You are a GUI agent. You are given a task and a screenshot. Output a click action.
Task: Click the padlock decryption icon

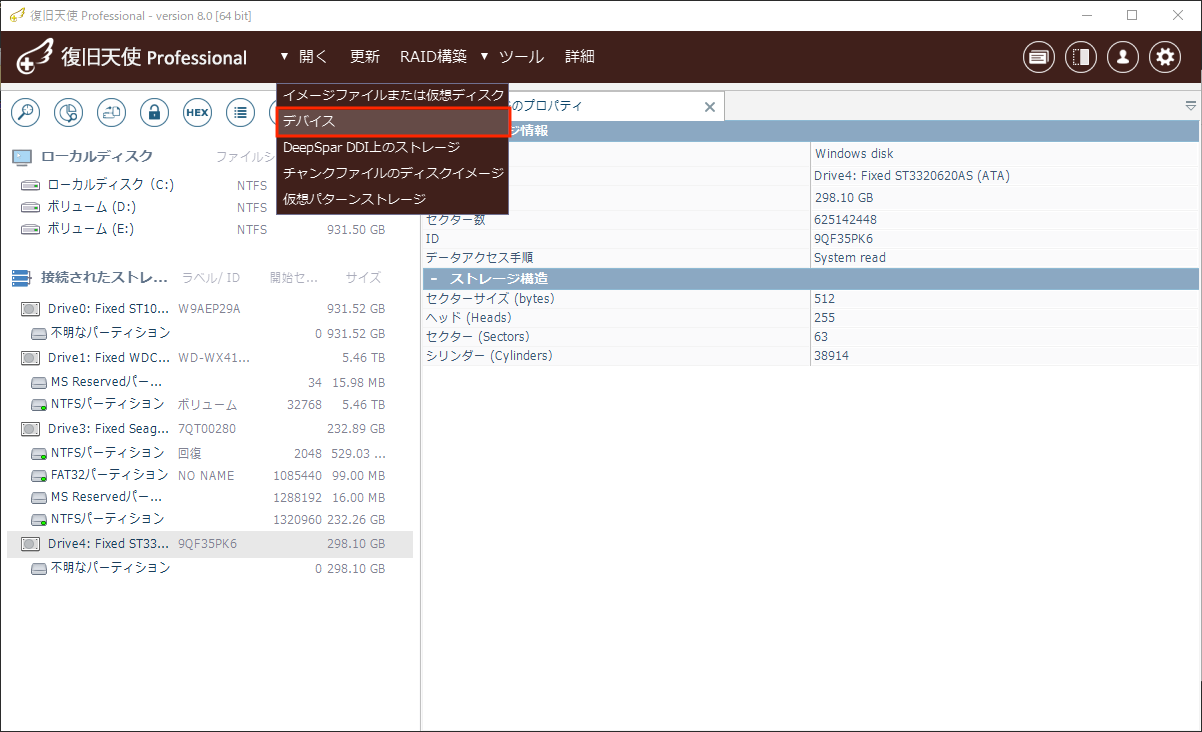tap(154, 112)
